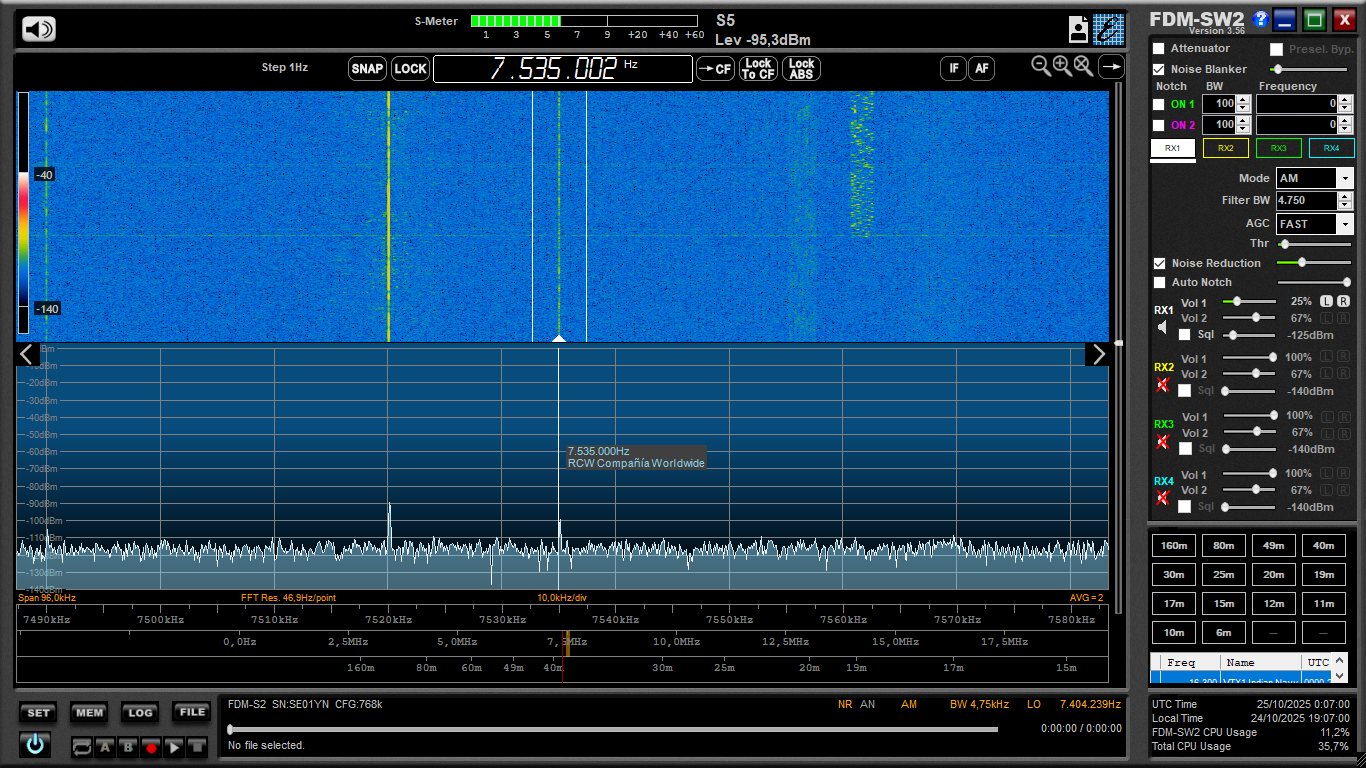Mute audio with the speaker button
Viewport: 1366px width, 768px height.
pyautogui.click(x=39, y=29)
